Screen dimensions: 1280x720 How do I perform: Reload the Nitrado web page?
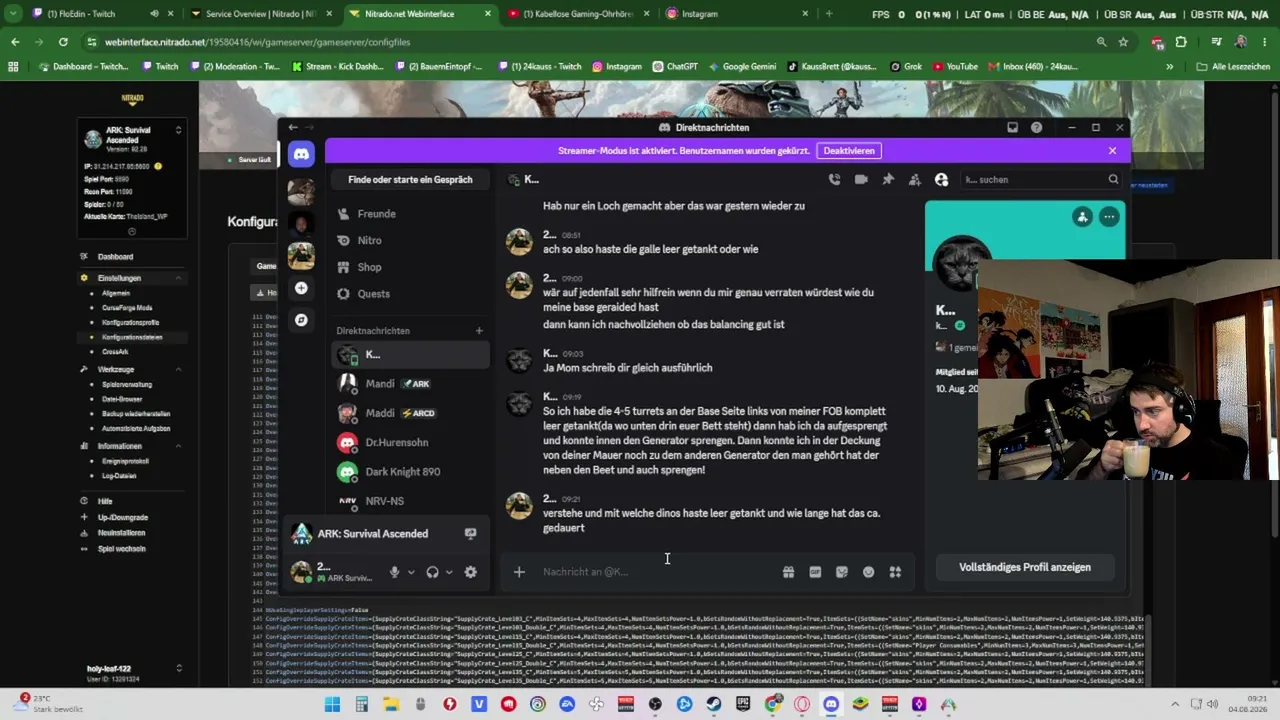click(63, 42)
